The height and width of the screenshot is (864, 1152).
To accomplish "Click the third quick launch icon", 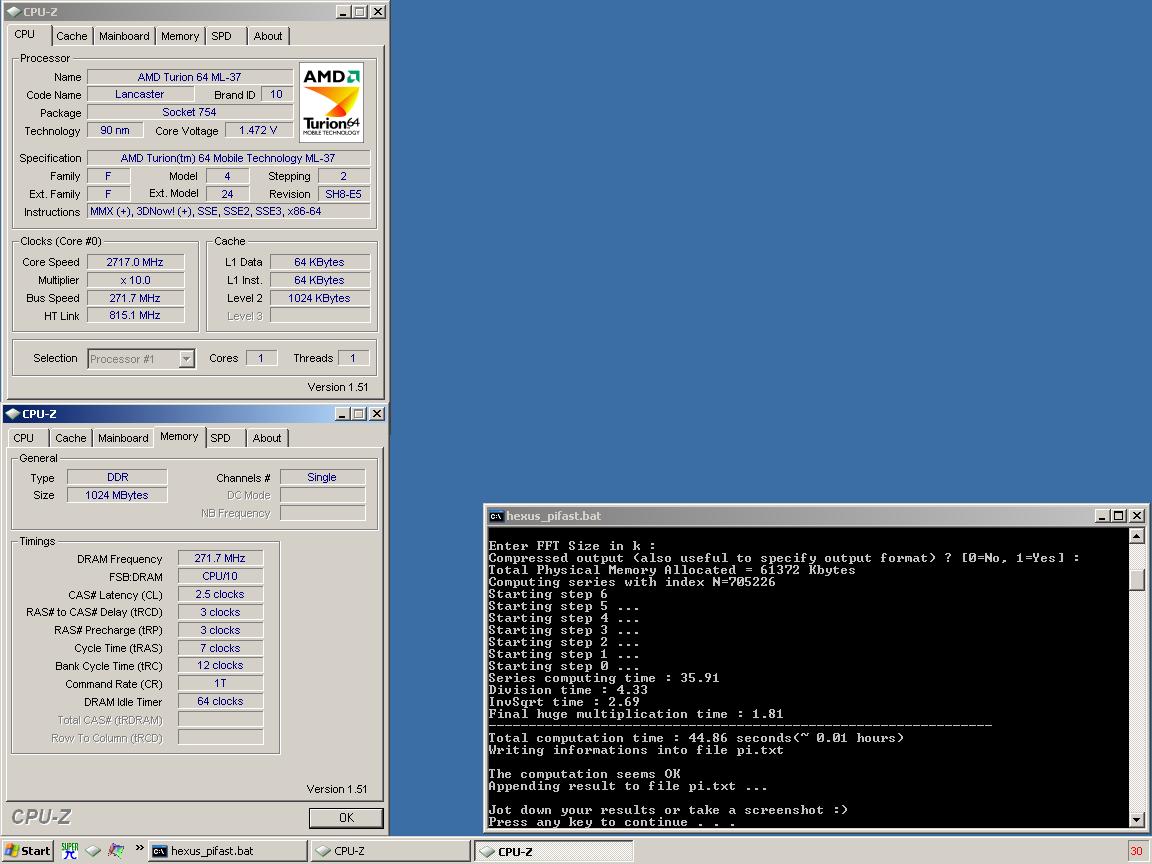I will [116, 851].
